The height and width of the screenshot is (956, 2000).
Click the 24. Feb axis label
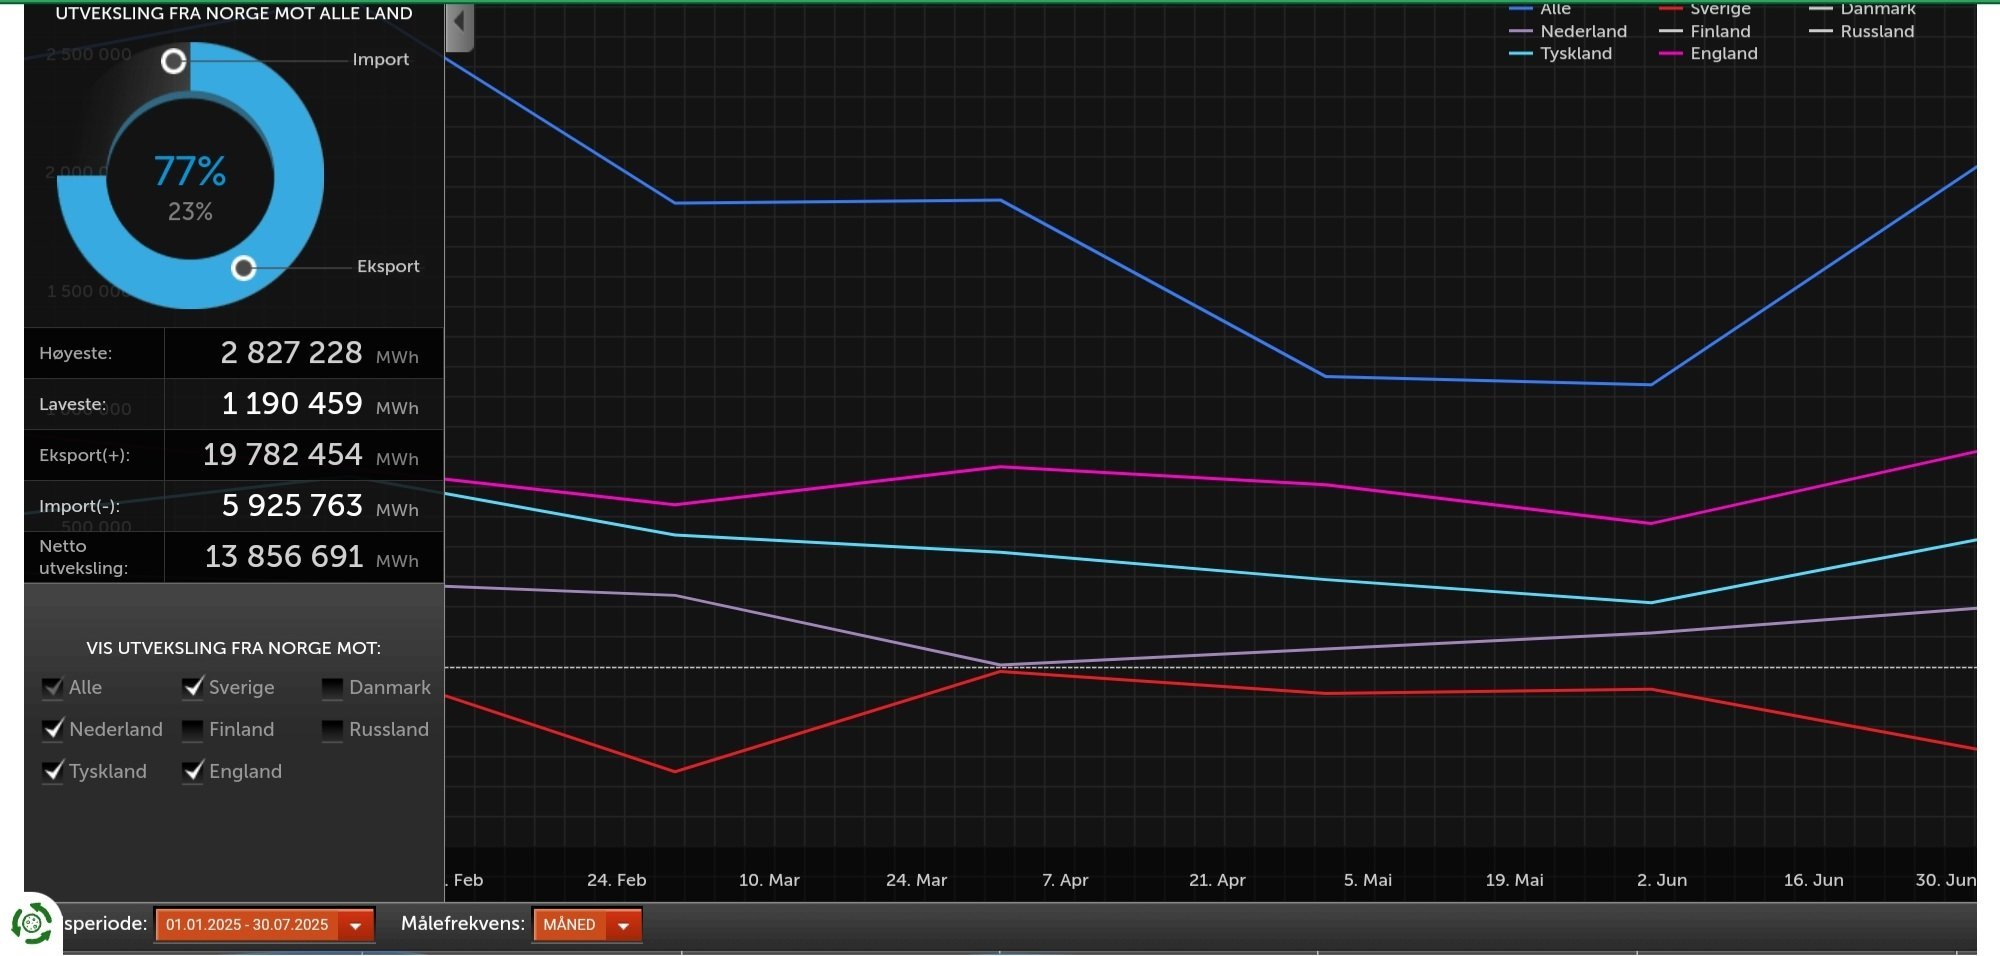click(x=617, y=880)
